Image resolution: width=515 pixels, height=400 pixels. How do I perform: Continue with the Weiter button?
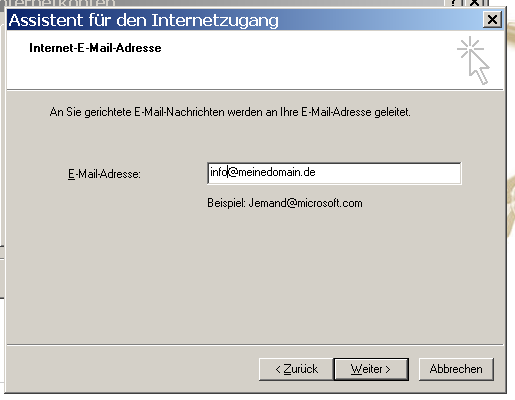(371, 369)
